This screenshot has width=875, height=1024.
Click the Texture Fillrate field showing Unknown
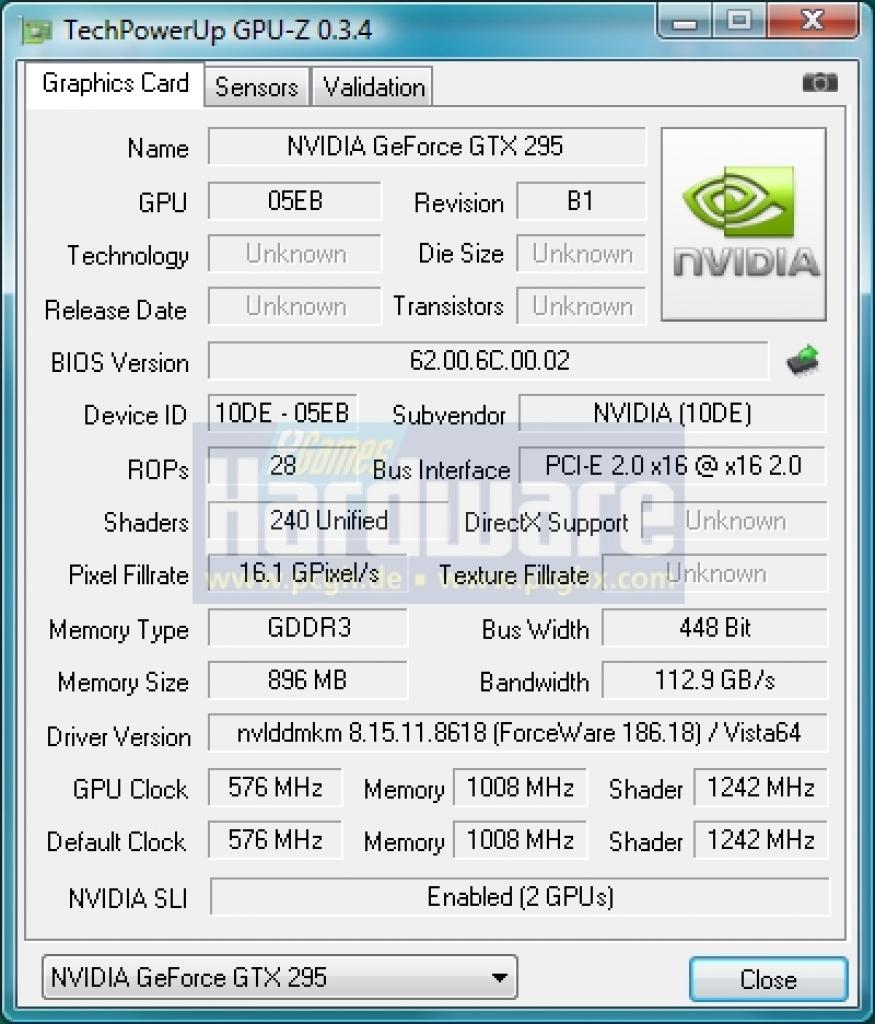click(x=714, y=573)
